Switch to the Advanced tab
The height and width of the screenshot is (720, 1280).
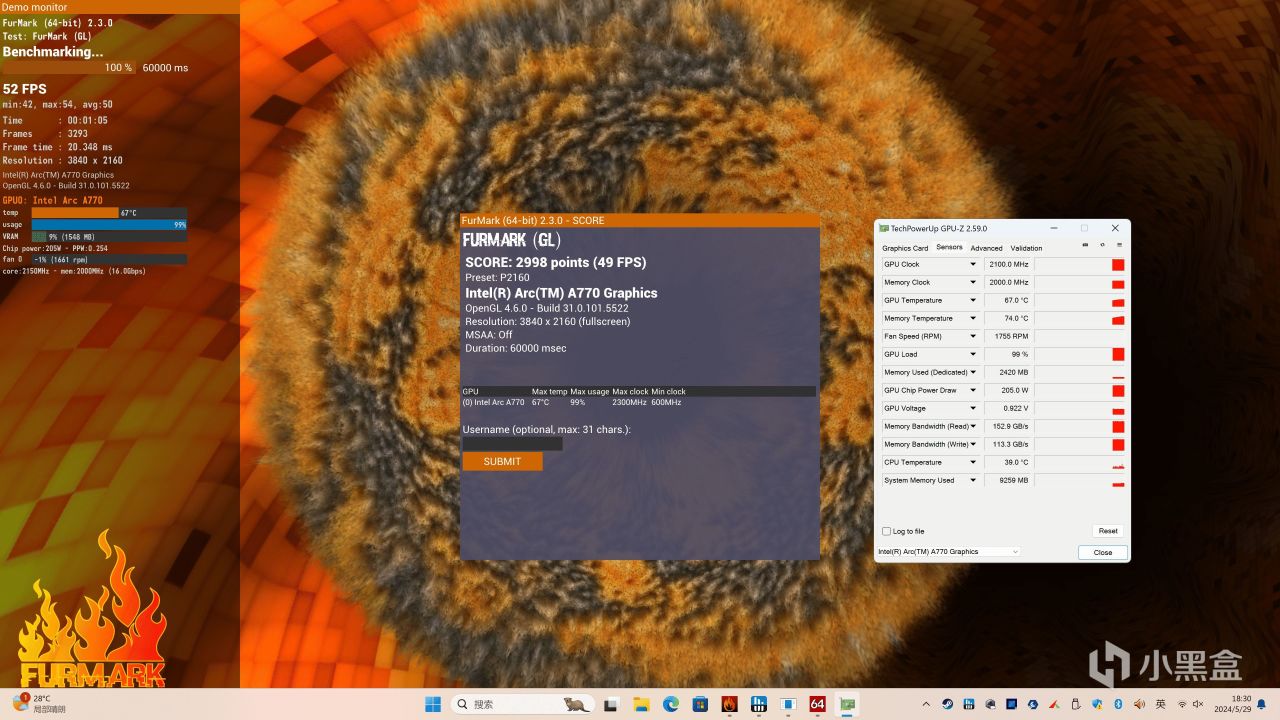coord(986,248)
